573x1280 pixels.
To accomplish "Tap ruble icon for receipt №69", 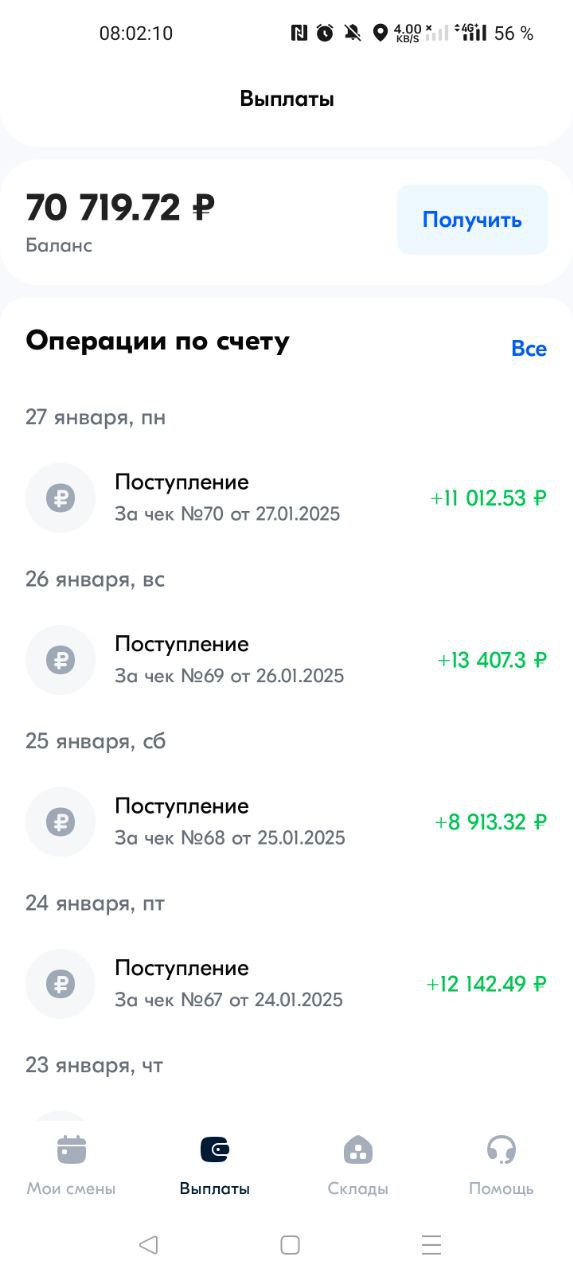I will (x=60, y=660).
